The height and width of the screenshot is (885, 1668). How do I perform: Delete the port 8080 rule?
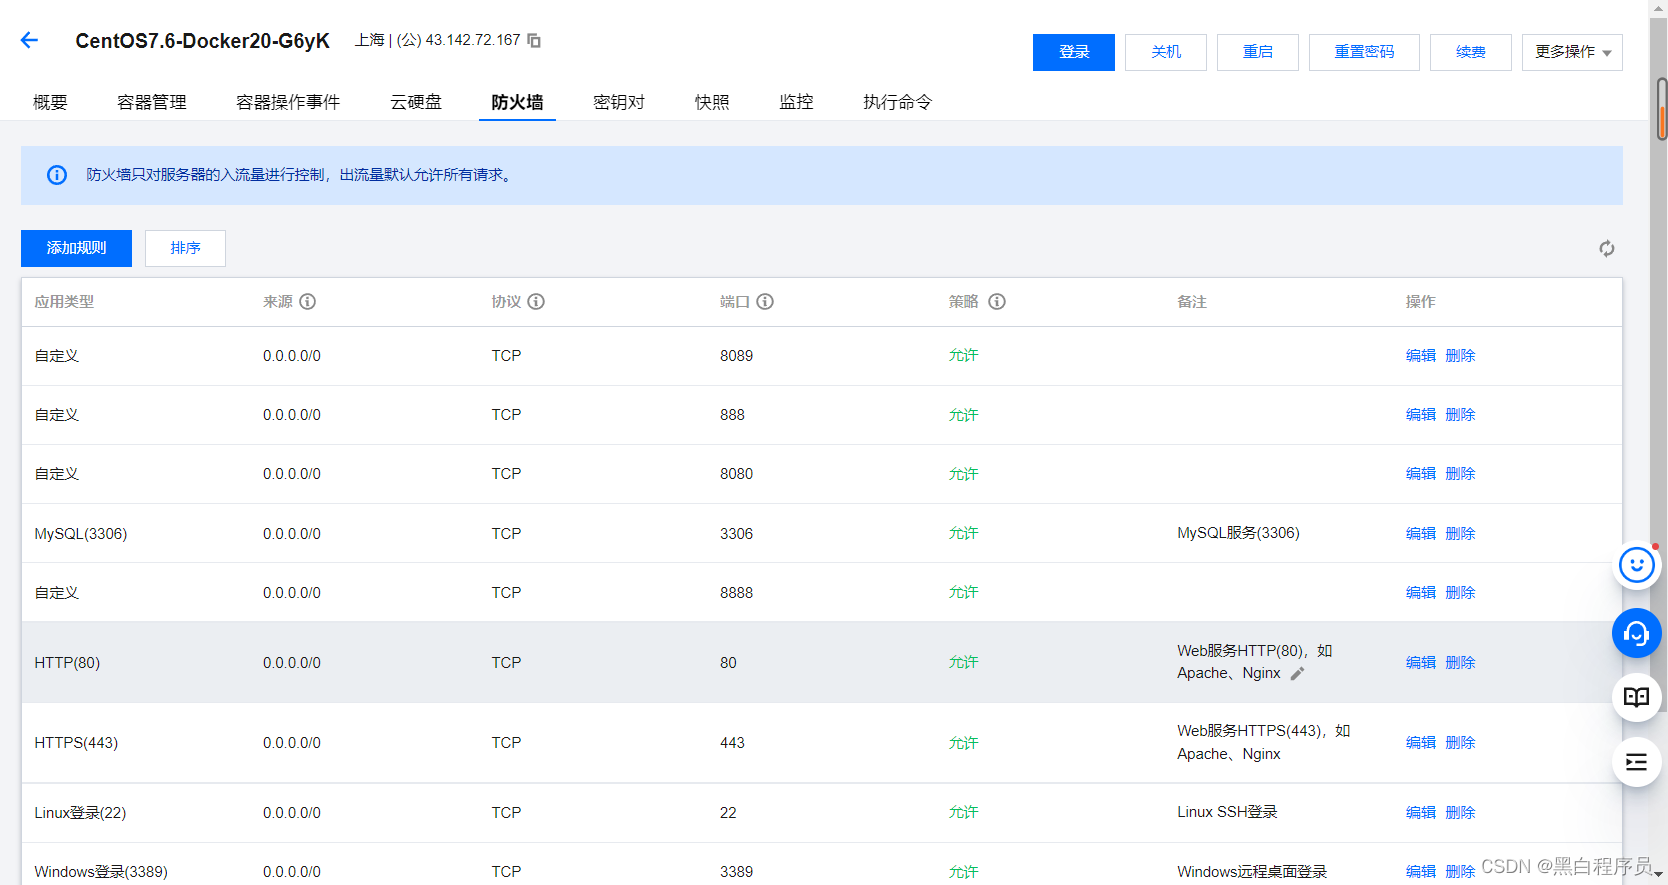click(1460, 474)
